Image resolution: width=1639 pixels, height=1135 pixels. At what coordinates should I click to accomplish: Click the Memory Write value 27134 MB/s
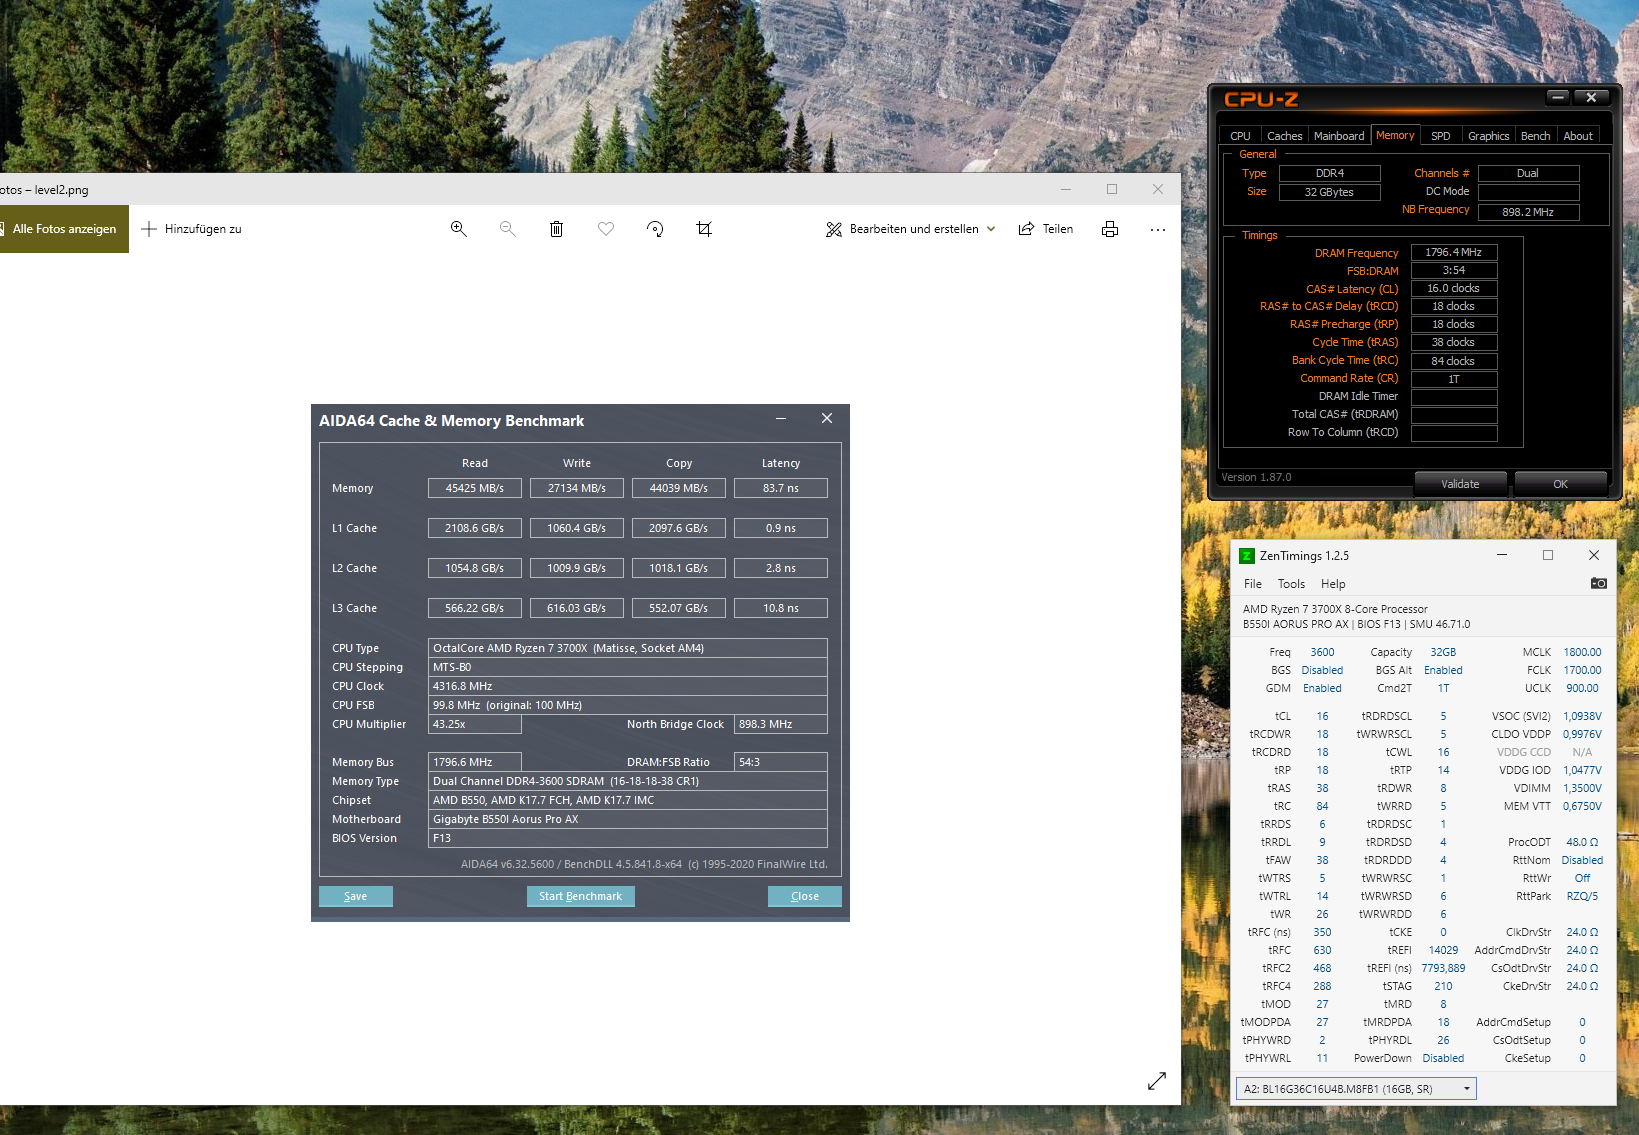pos(577,488)
